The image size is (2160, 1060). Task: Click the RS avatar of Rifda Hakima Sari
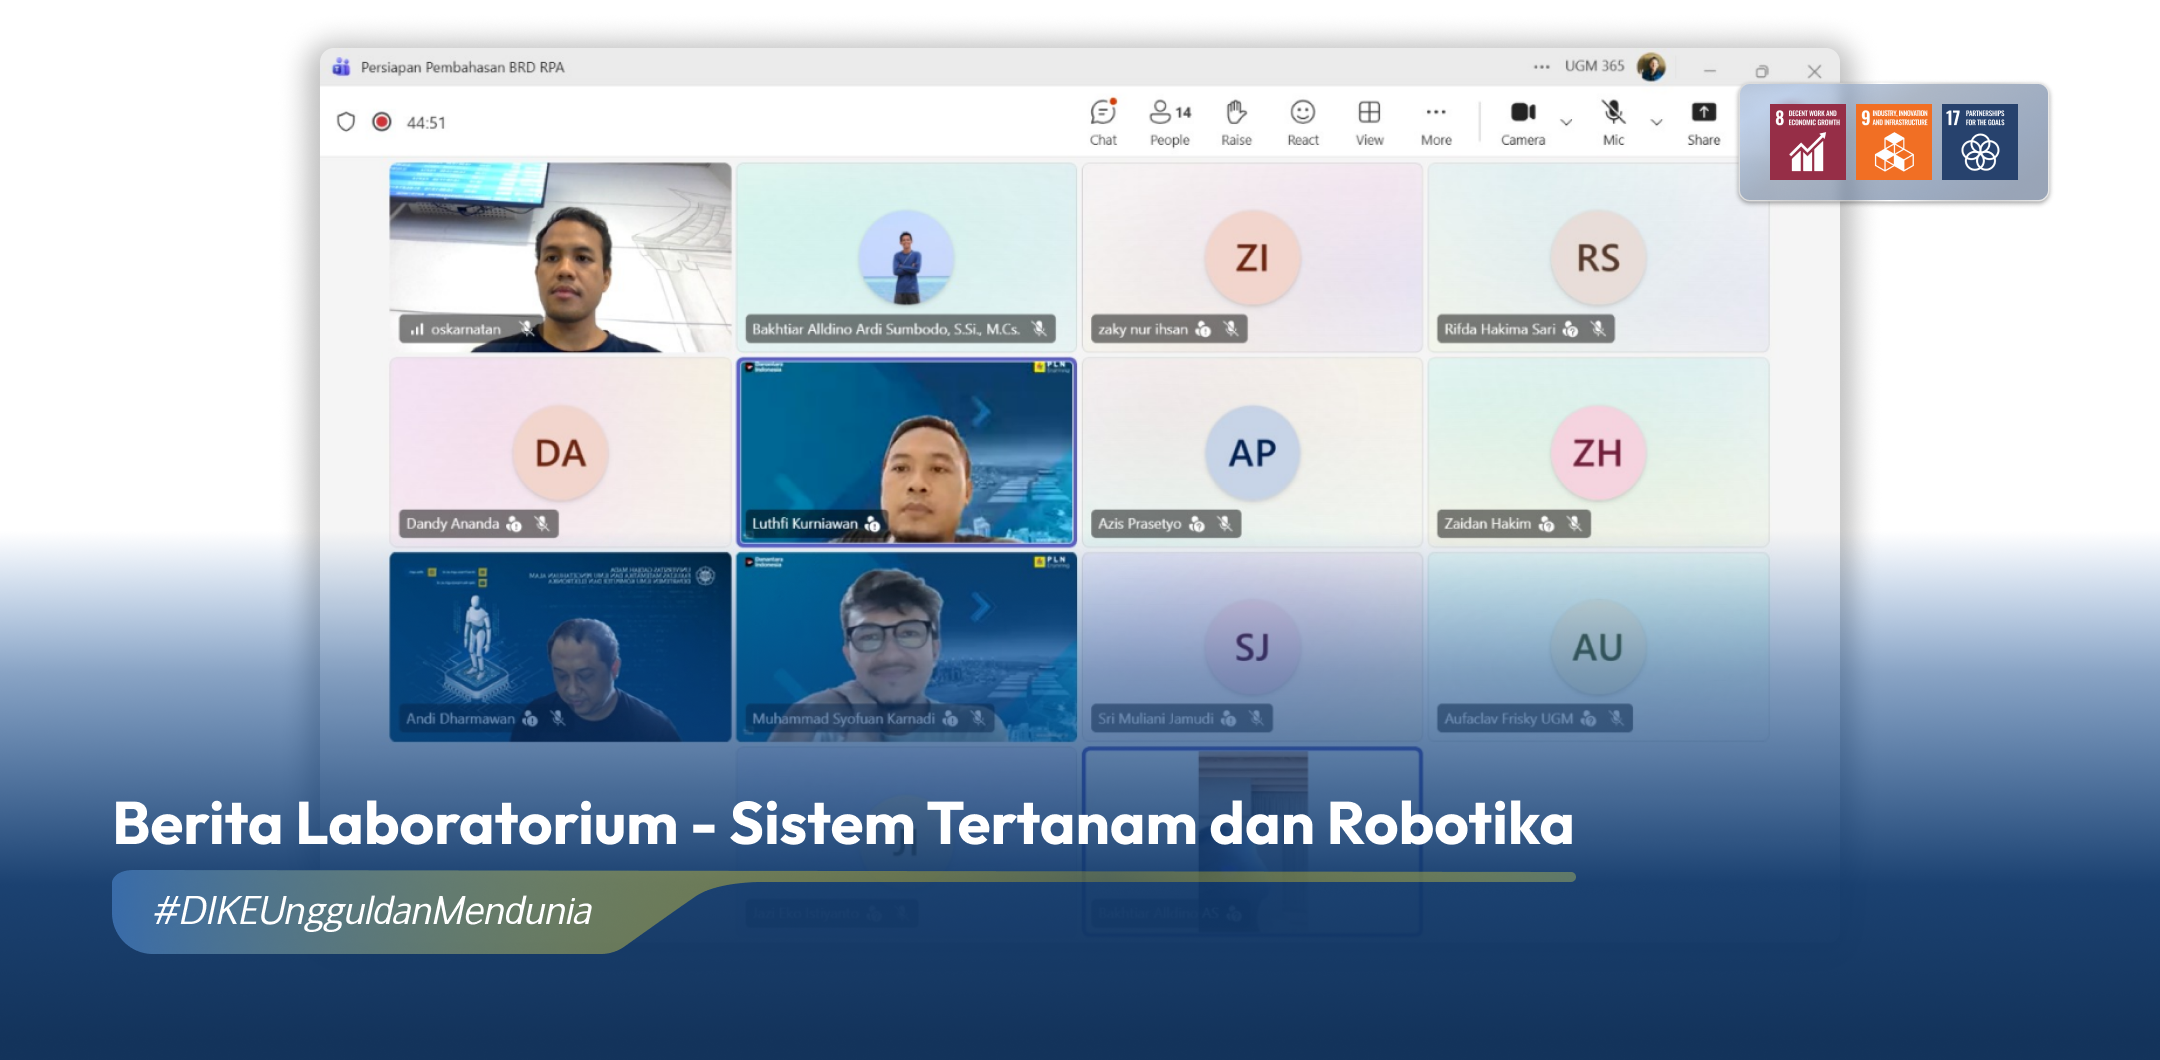pyautogui.click(x=1598, y=258)
